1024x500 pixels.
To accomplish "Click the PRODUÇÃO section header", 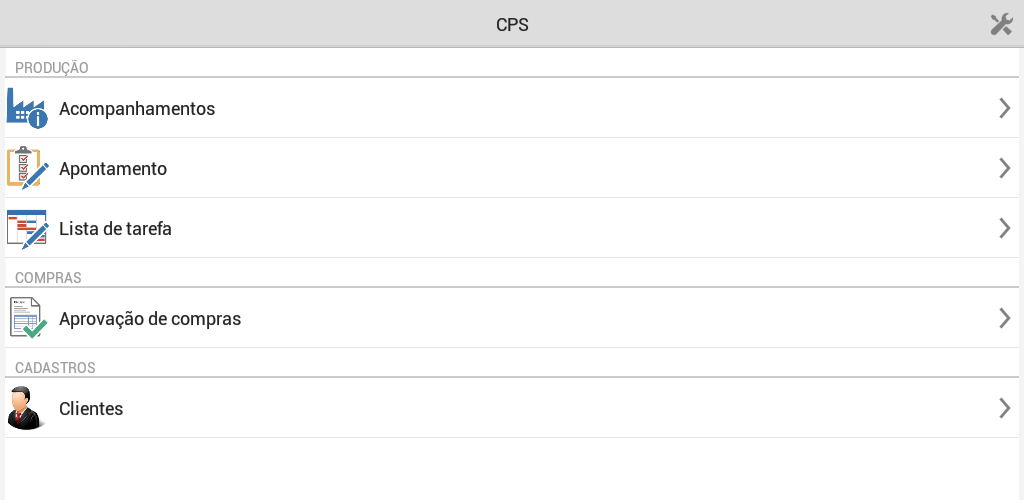I will coord(52,67).
